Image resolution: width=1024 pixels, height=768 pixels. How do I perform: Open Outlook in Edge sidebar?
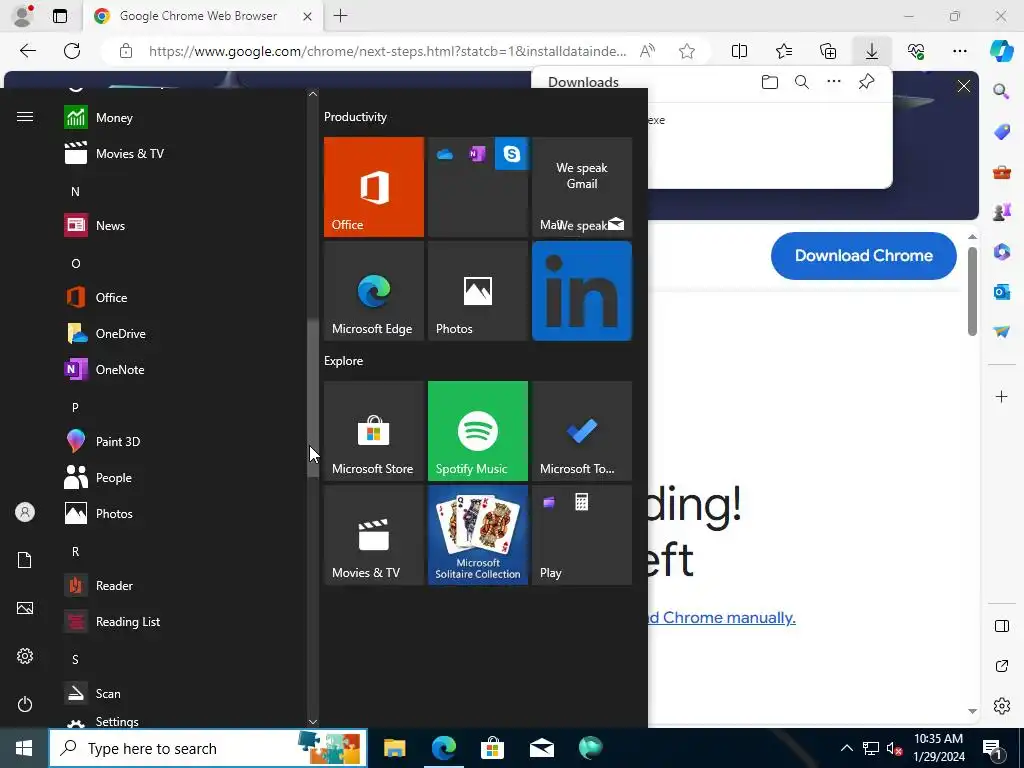click(x=1001, y=291)
